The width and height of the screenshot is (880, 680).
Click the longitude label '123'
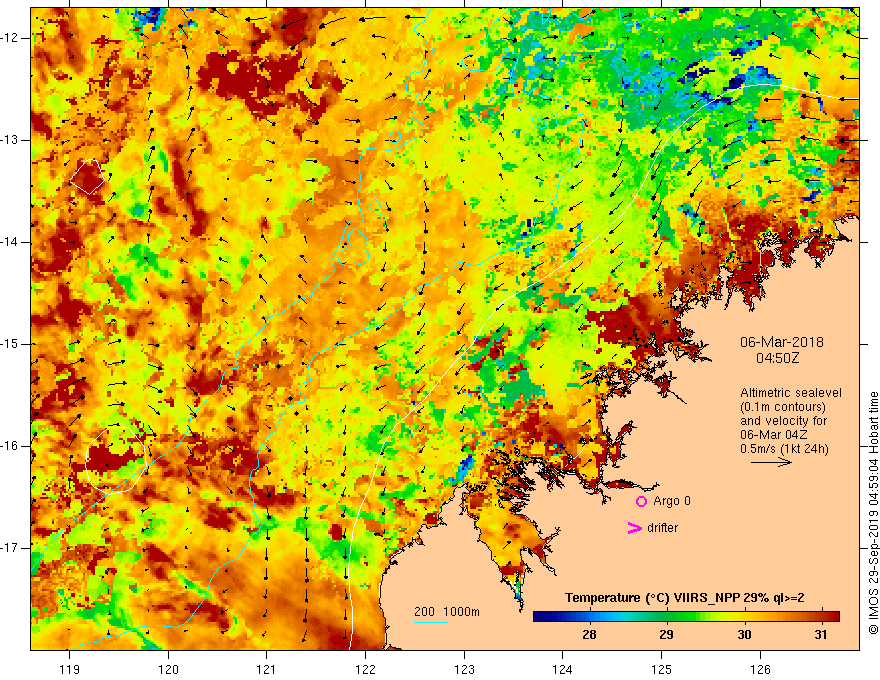click(x=464, y=669)
